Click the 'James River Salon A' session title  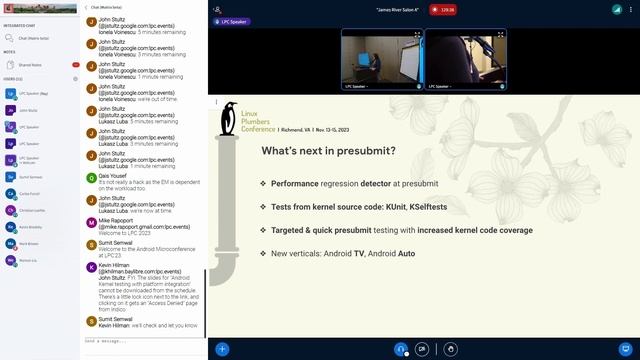(x=398, y=10)
